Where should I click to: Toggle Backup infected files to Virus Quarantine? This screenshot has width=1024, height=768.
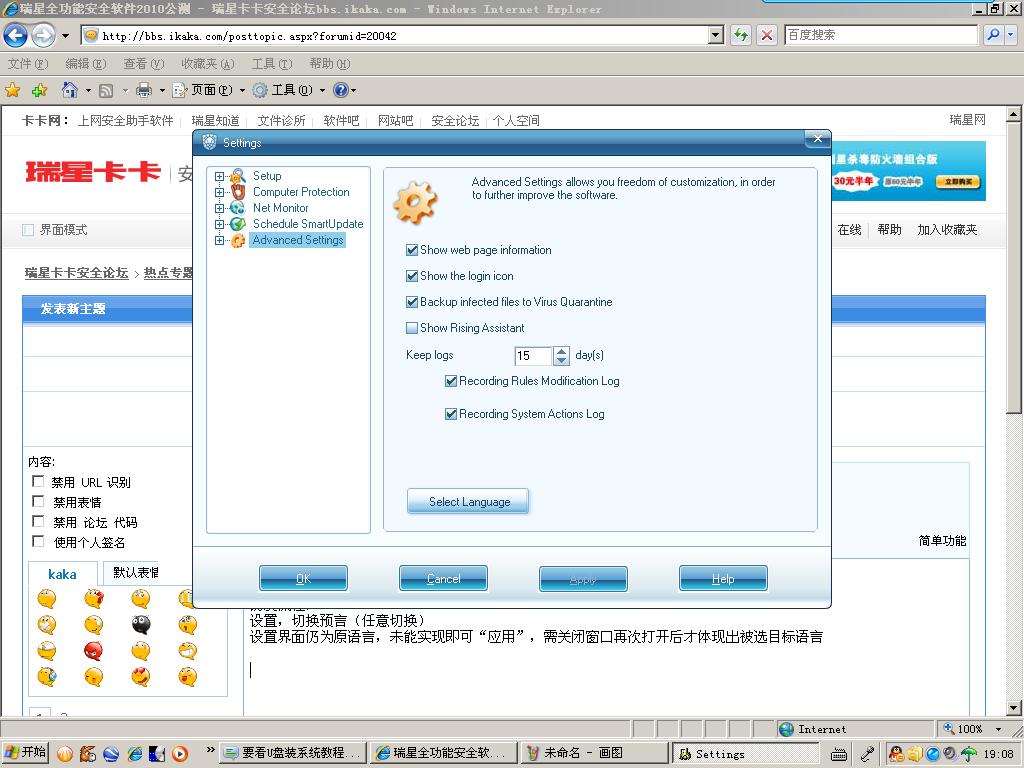tap(412, 302)
